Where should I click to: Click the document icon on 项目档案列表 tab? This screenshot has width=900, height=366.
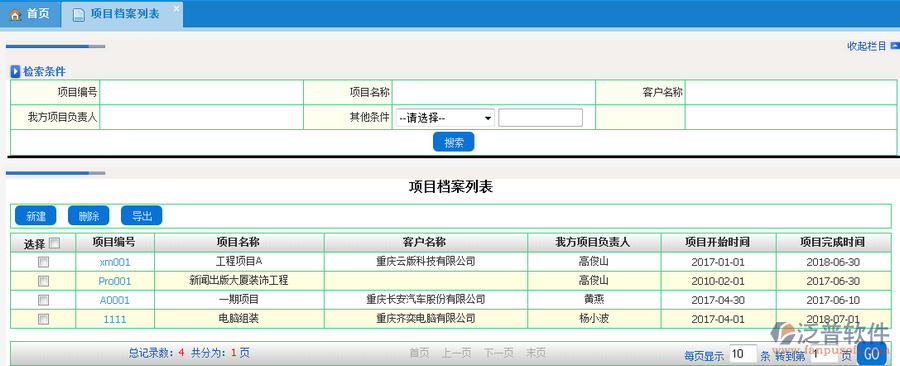(79, 15)
